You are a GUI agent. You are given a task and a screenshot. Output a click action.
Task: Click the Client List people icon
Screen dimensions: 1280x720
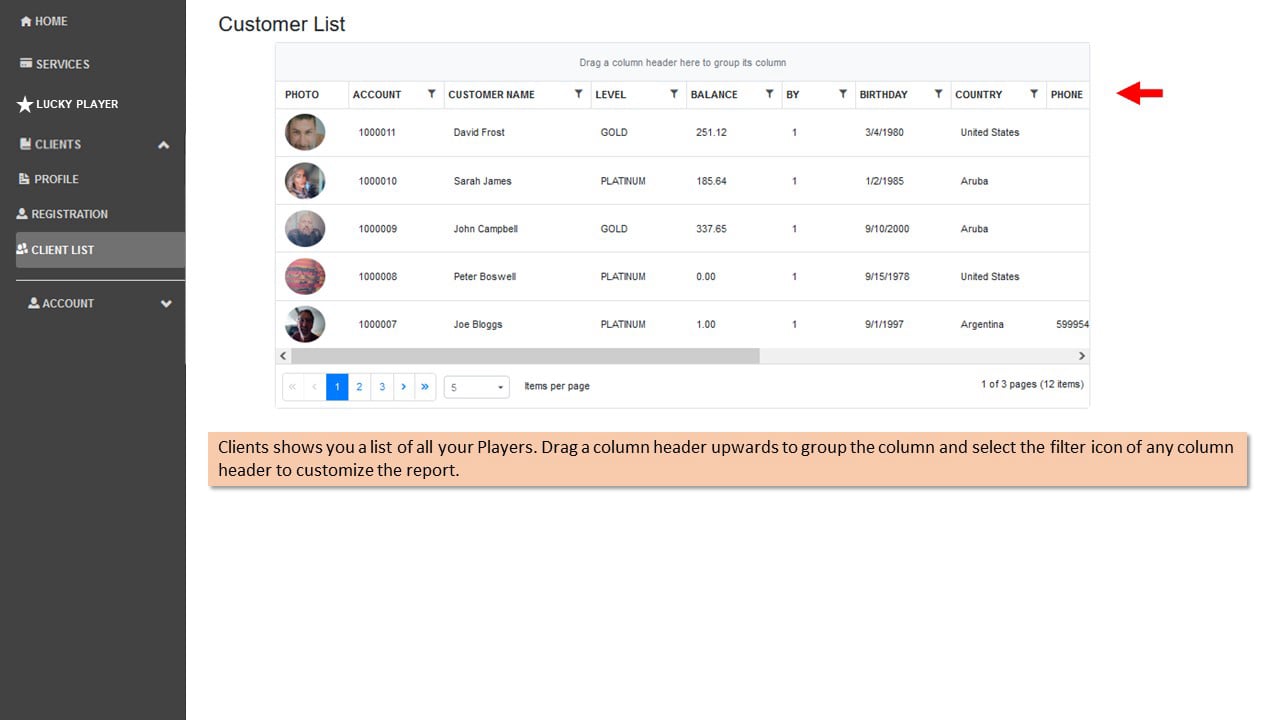pos(22,249)
